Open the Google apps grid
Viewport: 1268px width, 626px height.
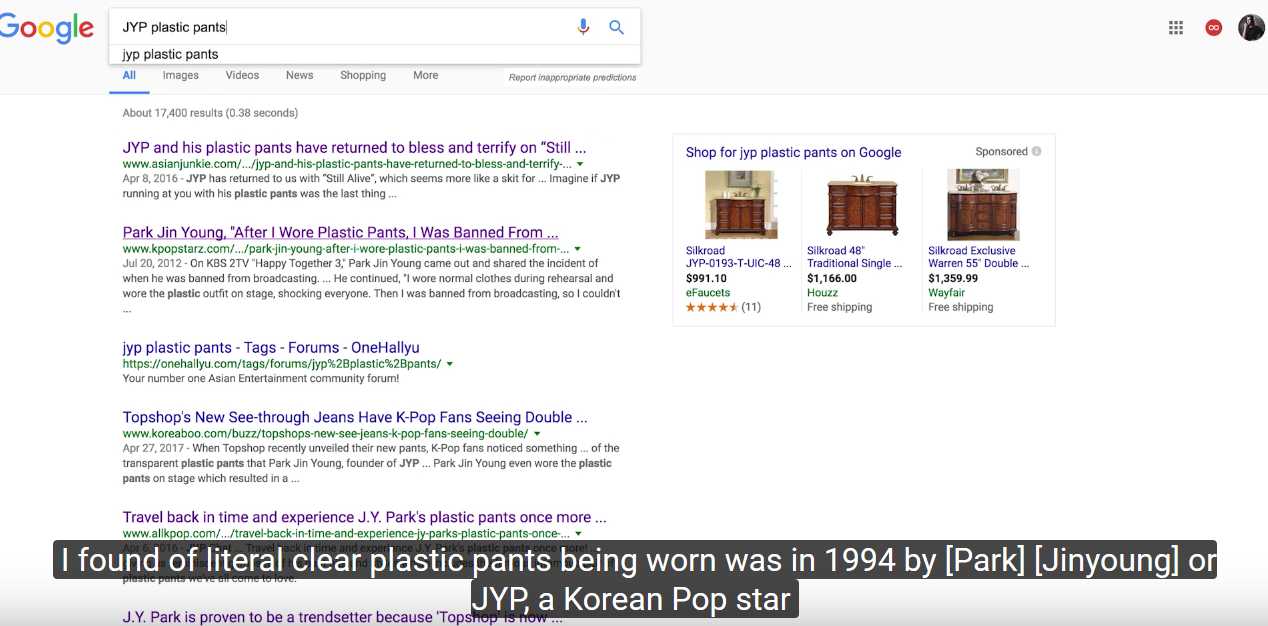[x=1176, y=28]
